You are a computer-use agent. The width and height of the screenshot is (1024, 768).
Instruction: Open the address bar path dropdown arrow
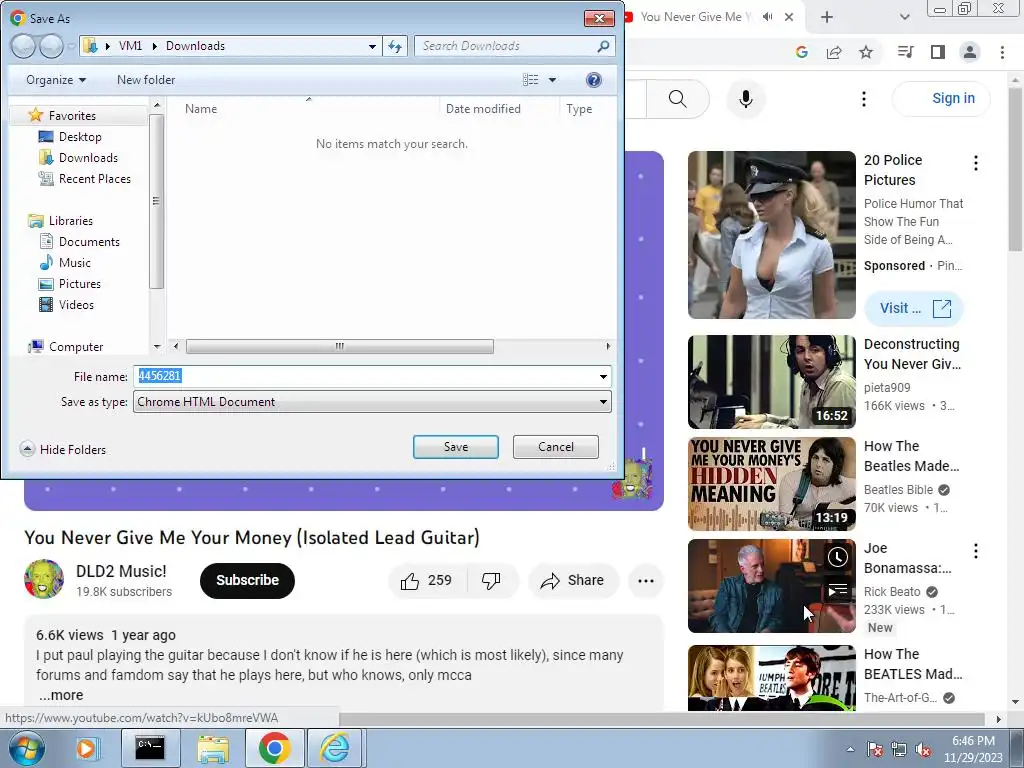point(372,46)
